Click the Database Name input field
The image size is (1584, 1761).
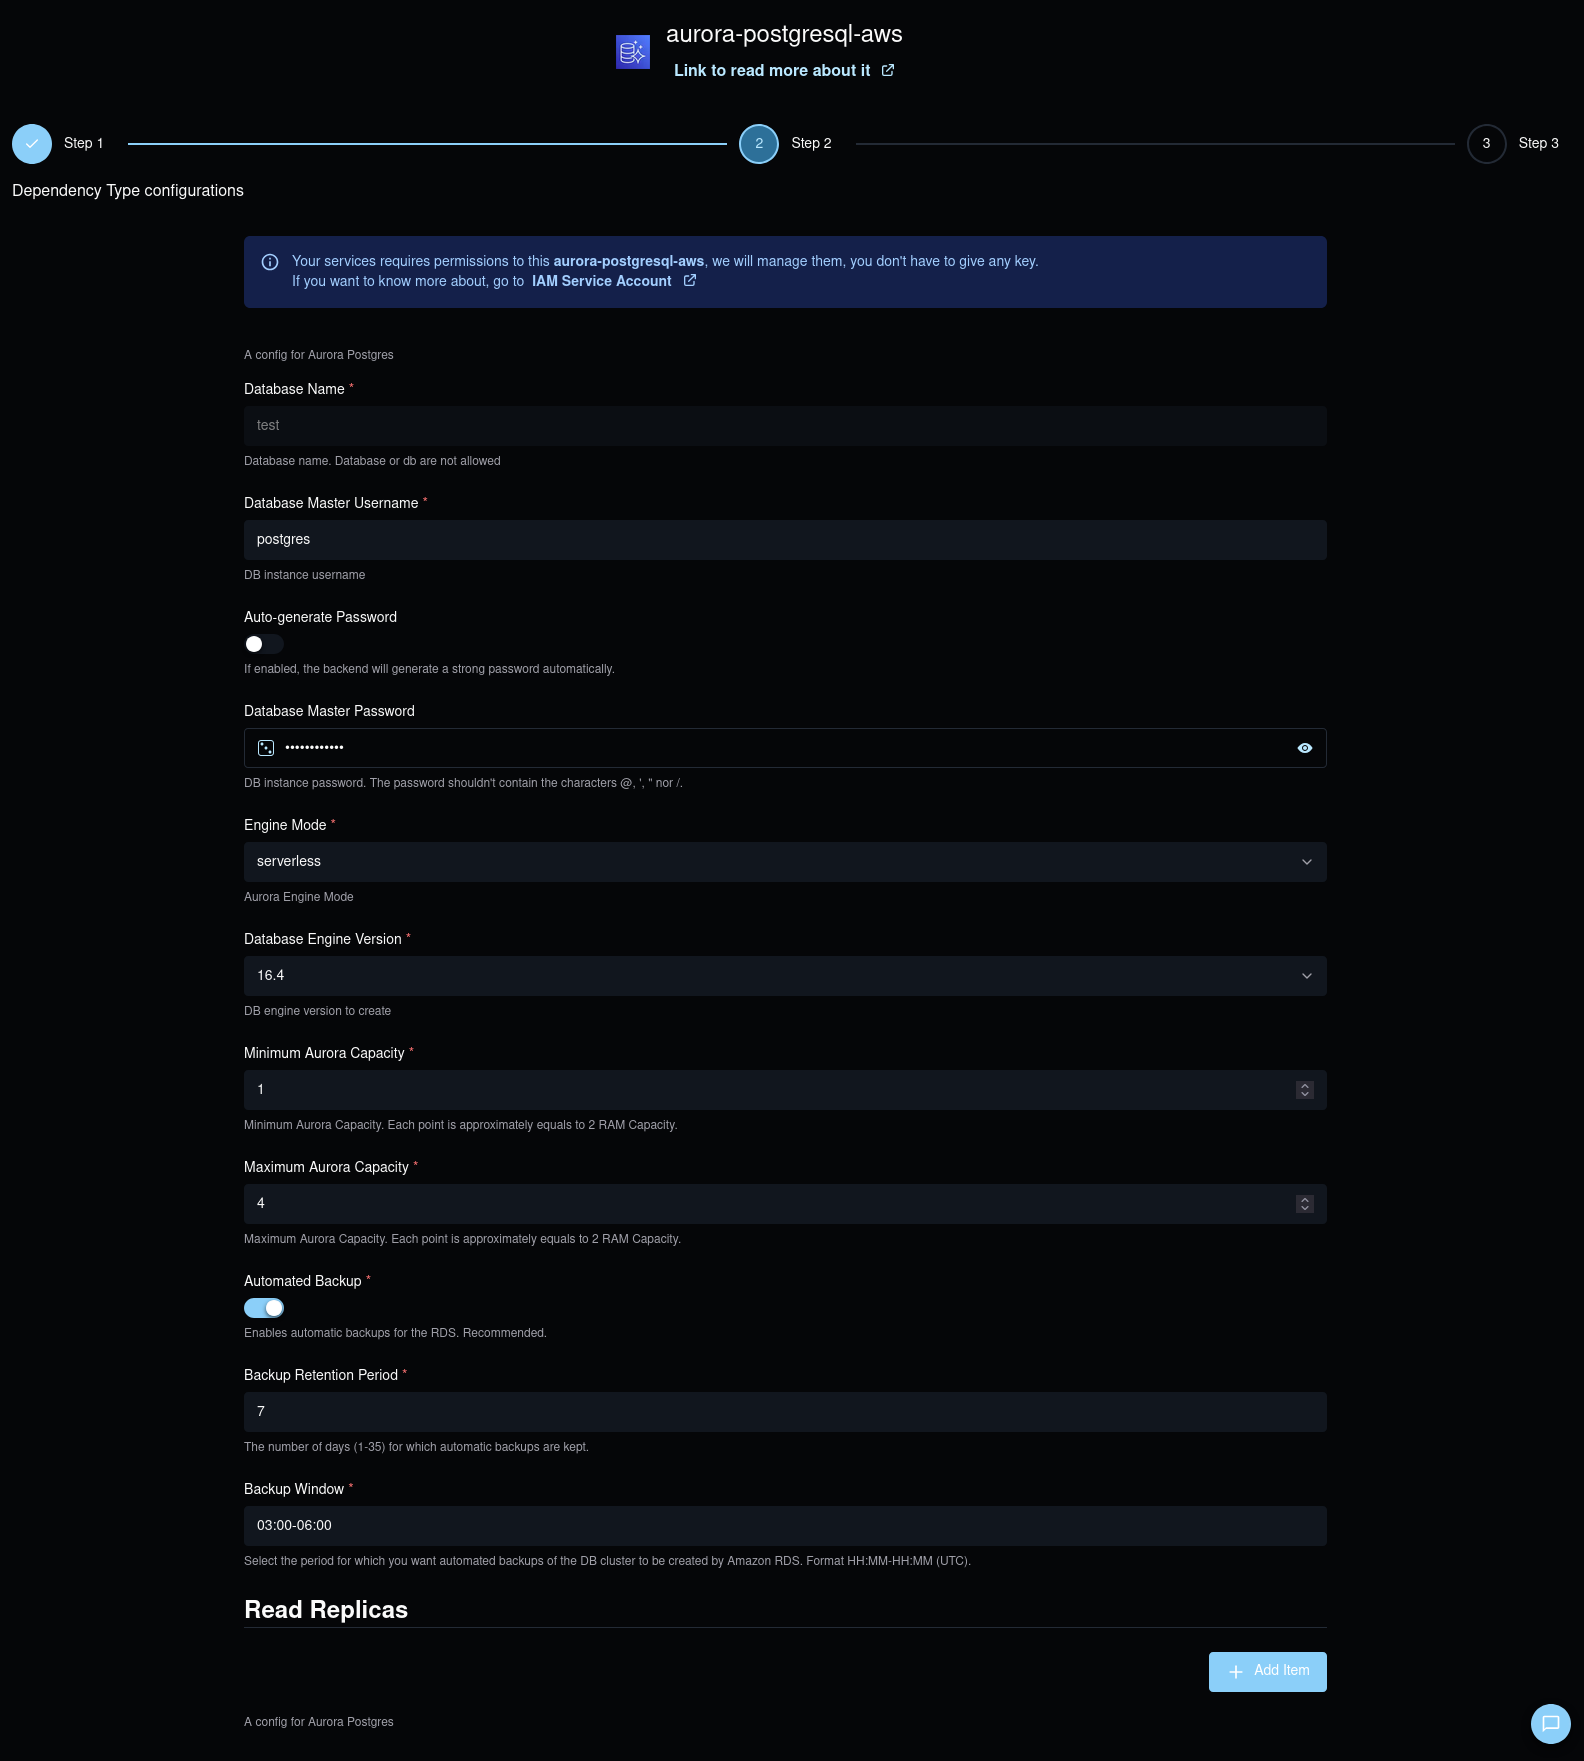785,426
